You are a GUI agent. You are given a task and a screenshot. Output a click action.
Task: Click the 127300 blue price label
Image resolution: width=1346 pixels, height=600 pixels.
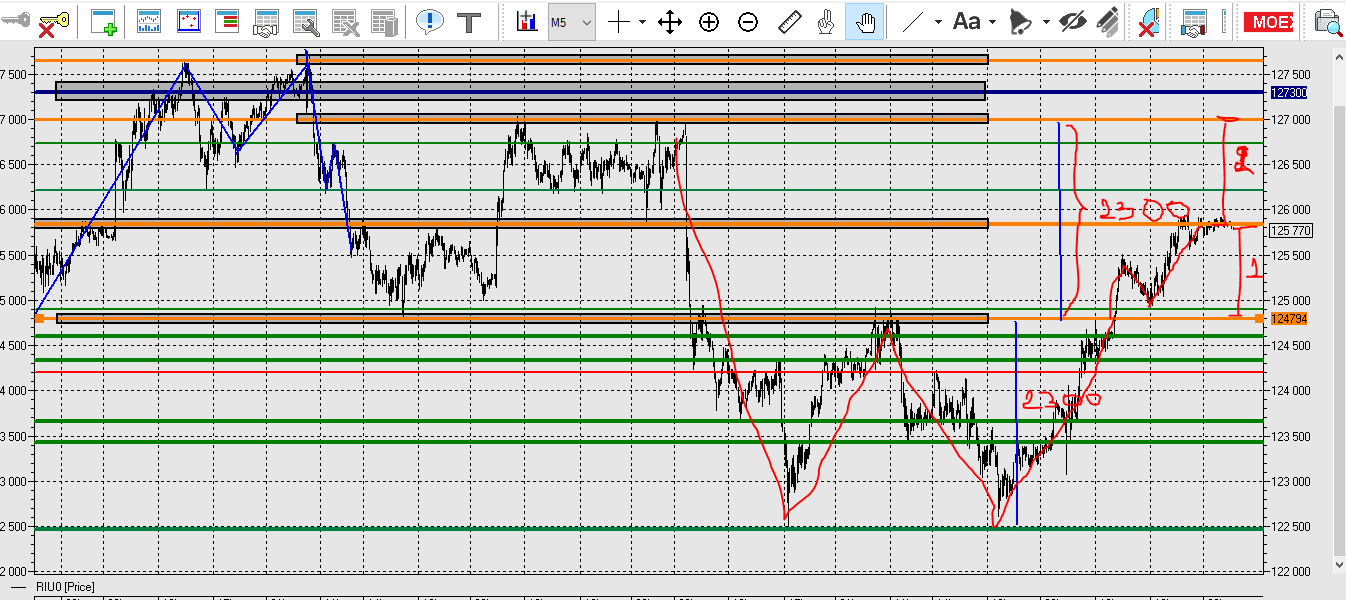tap(1288, 93)
